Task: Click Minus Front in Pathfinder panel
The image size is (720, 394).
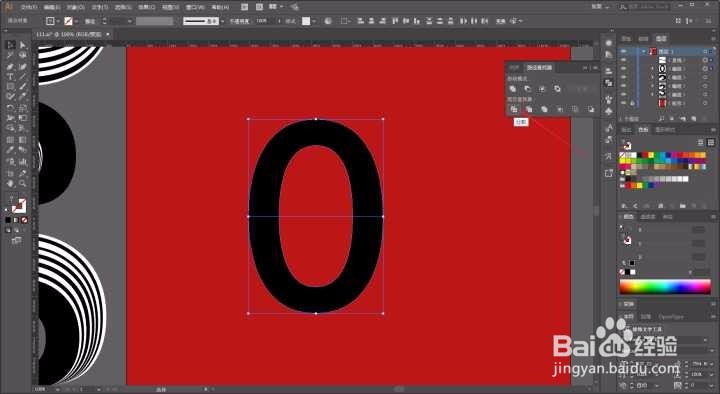Action: [x=528, y=89]
